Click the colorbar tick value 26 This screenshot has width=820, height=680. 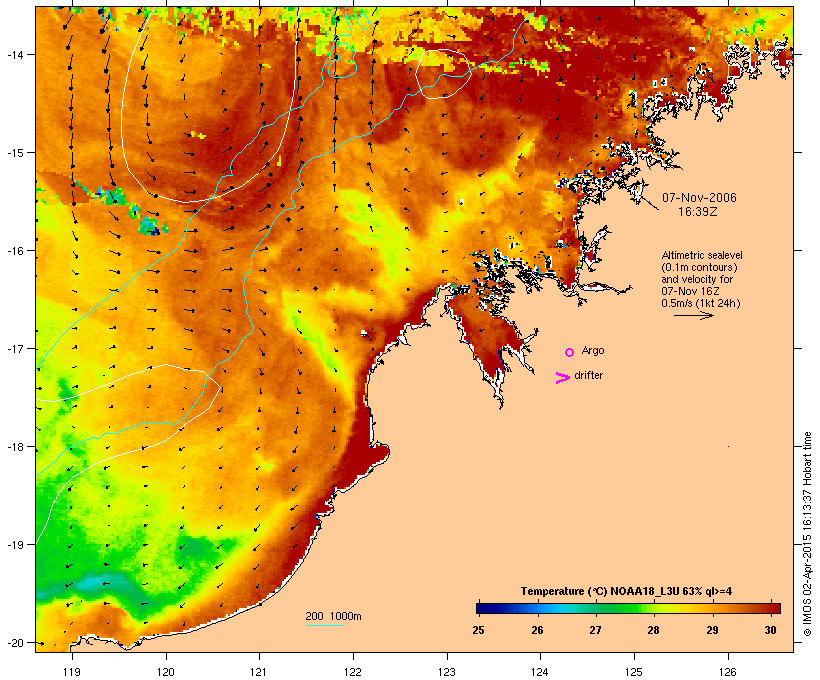coord(538,630)
